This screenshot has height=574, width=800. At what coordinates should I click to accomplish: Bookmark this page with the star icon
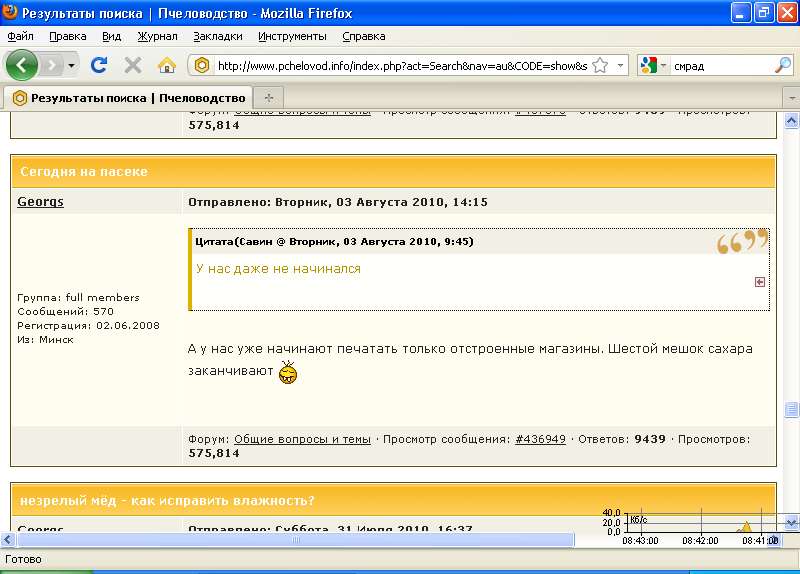pyautogui.click(x=600, y=65)
